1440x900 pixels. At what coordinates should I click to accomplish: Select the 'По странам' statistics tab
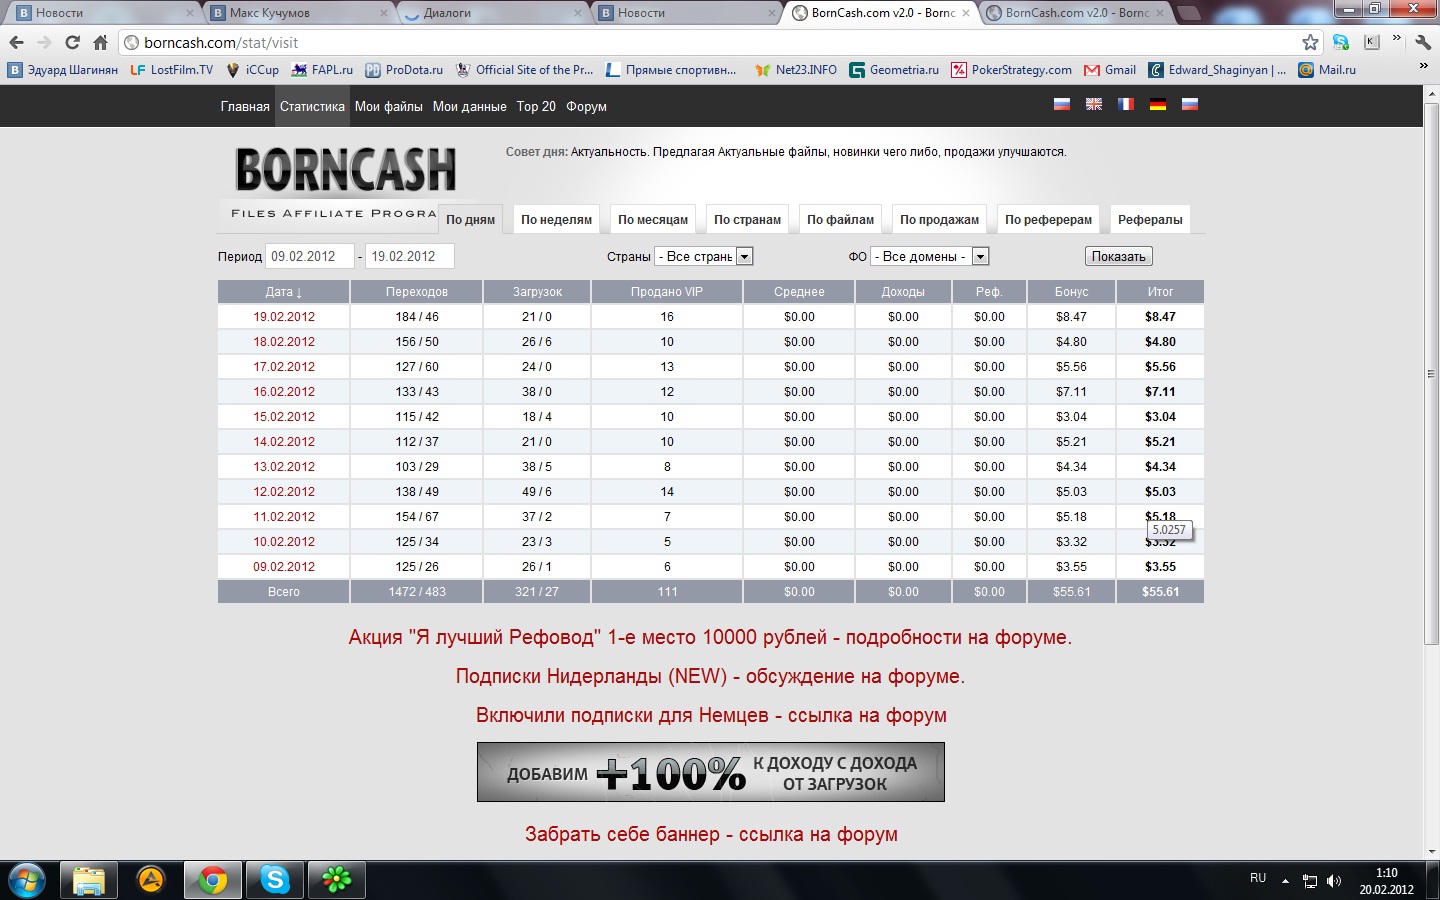pyautogui.click(x=748, y=220)
